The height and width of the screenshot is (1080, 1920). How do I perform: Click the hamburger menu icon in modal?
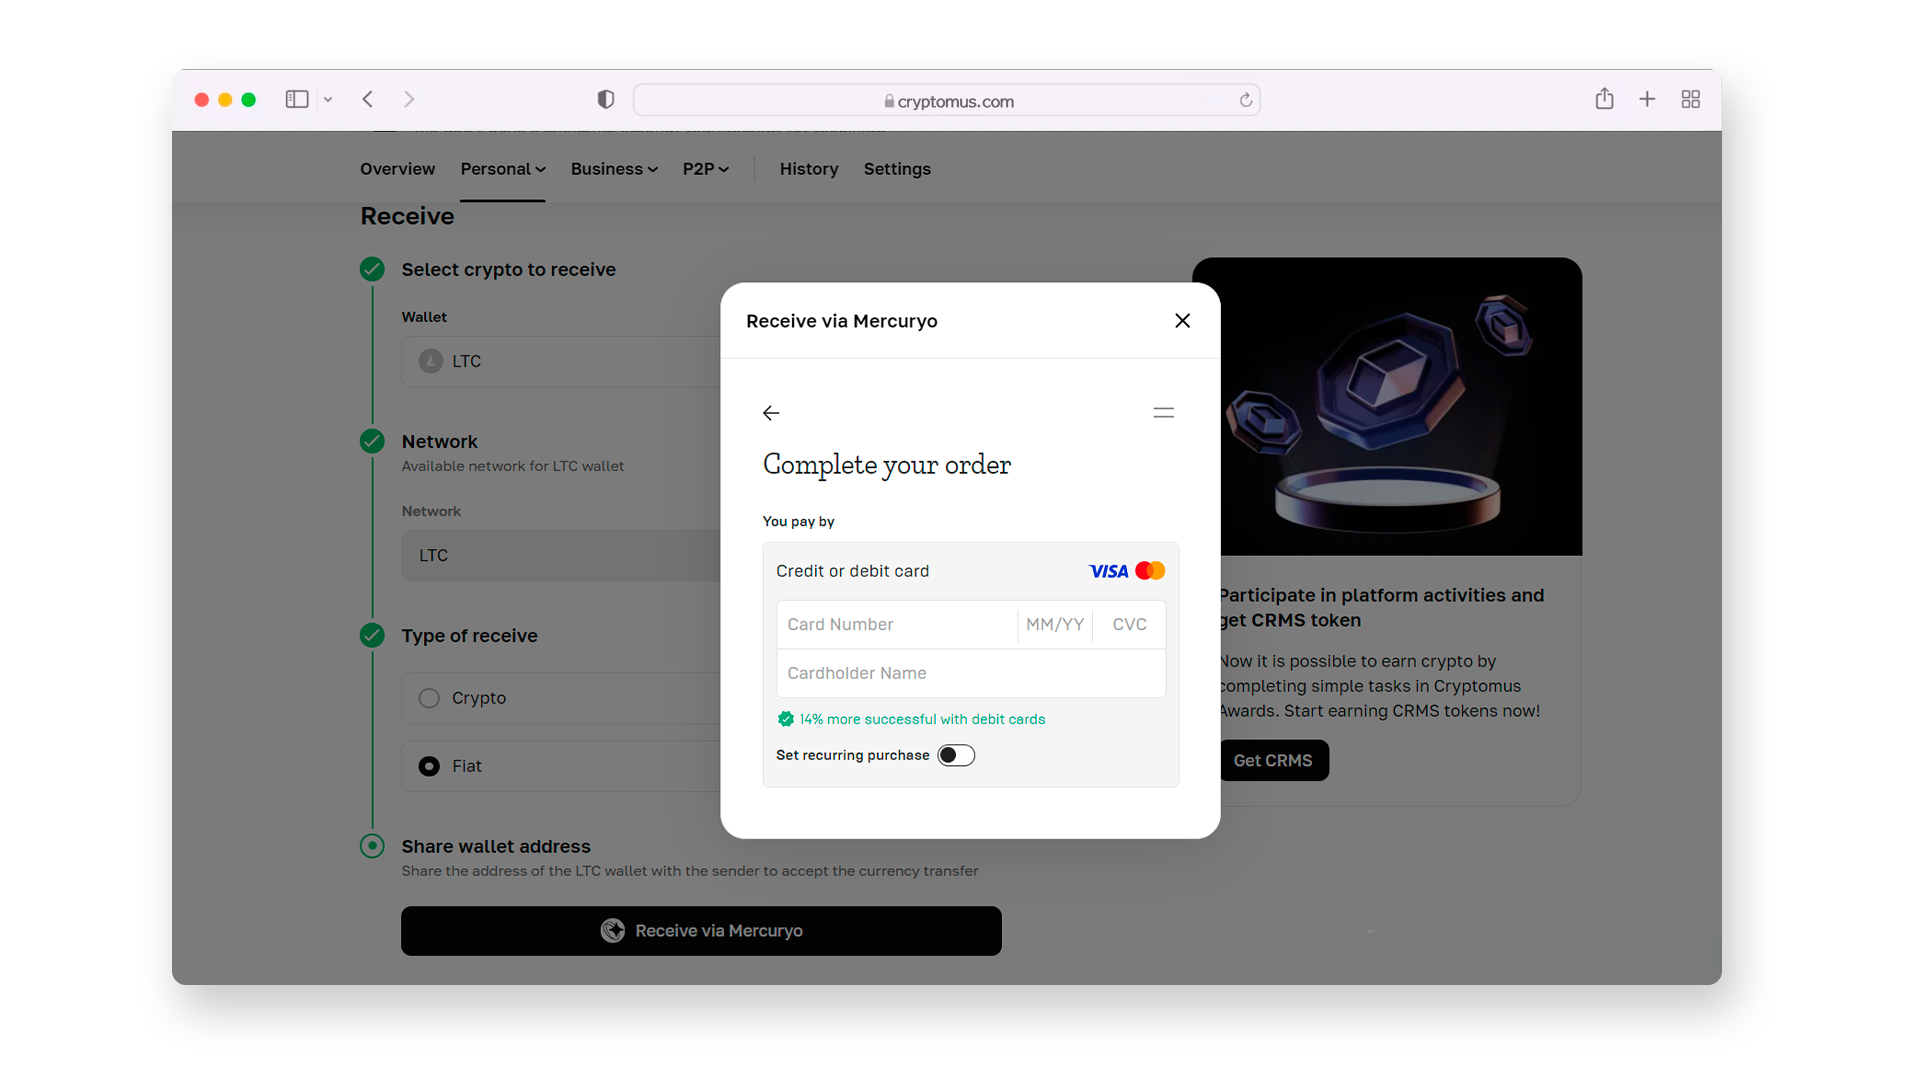1163,413
